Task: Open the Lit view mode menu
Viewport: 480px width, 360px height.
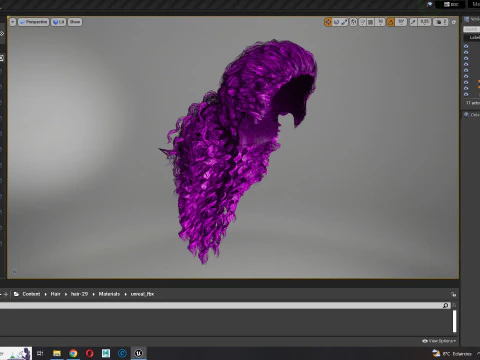Action: 58,22
